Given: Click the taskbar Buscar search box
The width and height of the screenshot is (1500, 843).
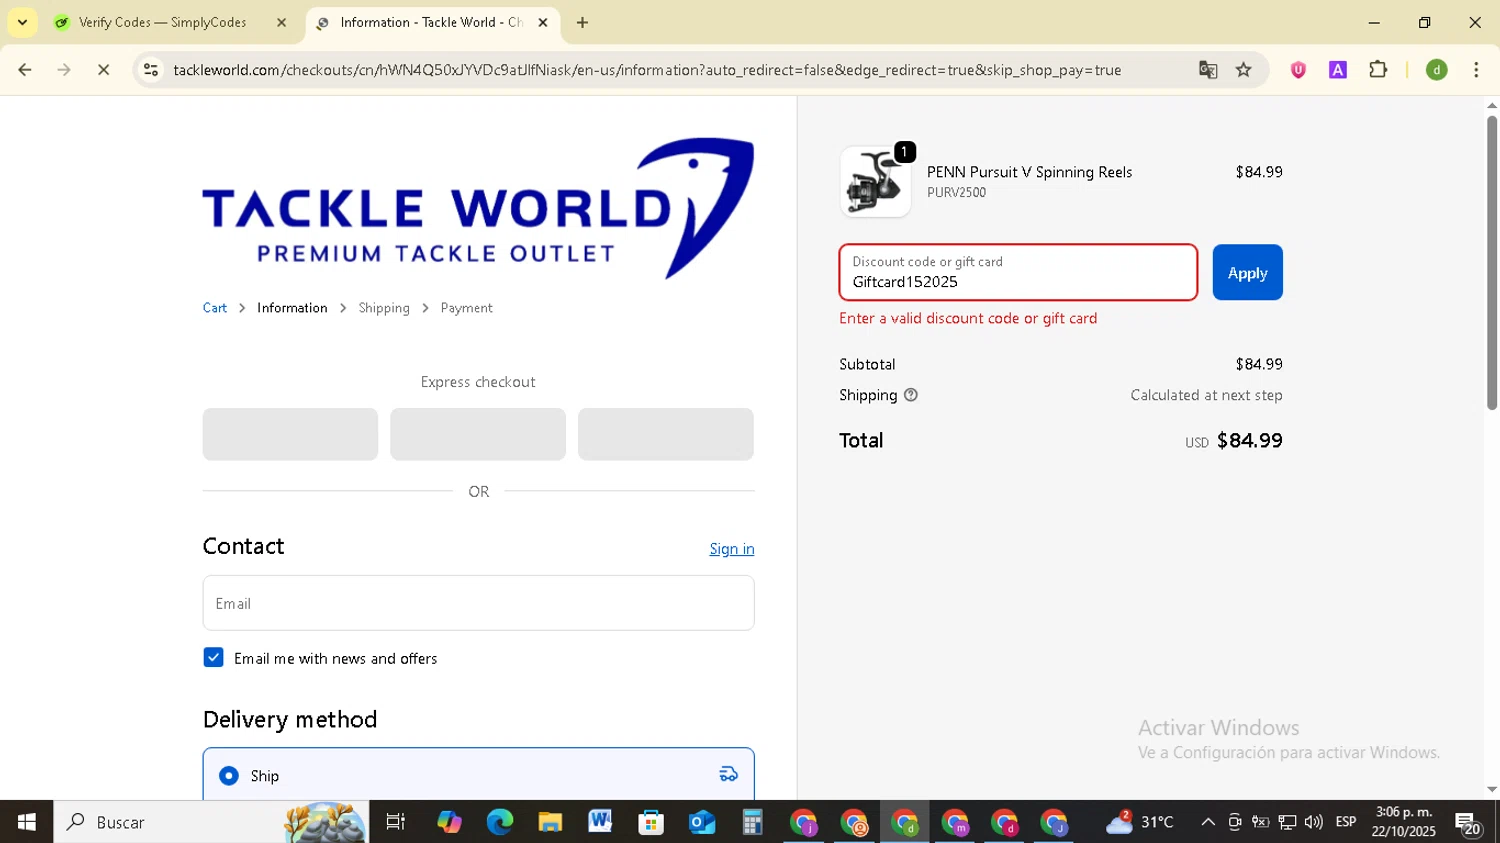Looking at the screenshot, I should coord(210,822).
